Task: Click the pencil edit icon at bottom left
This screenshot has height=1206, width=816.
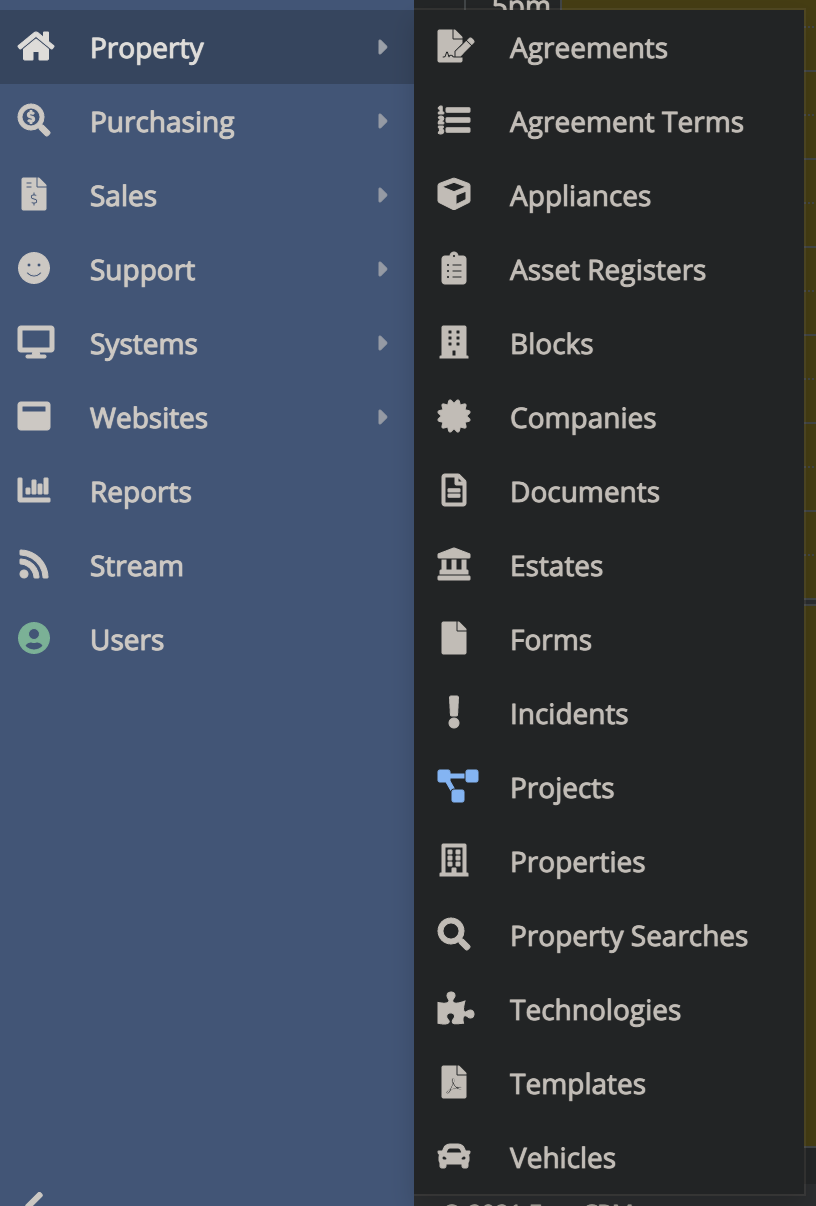Action: [32, 1198]
